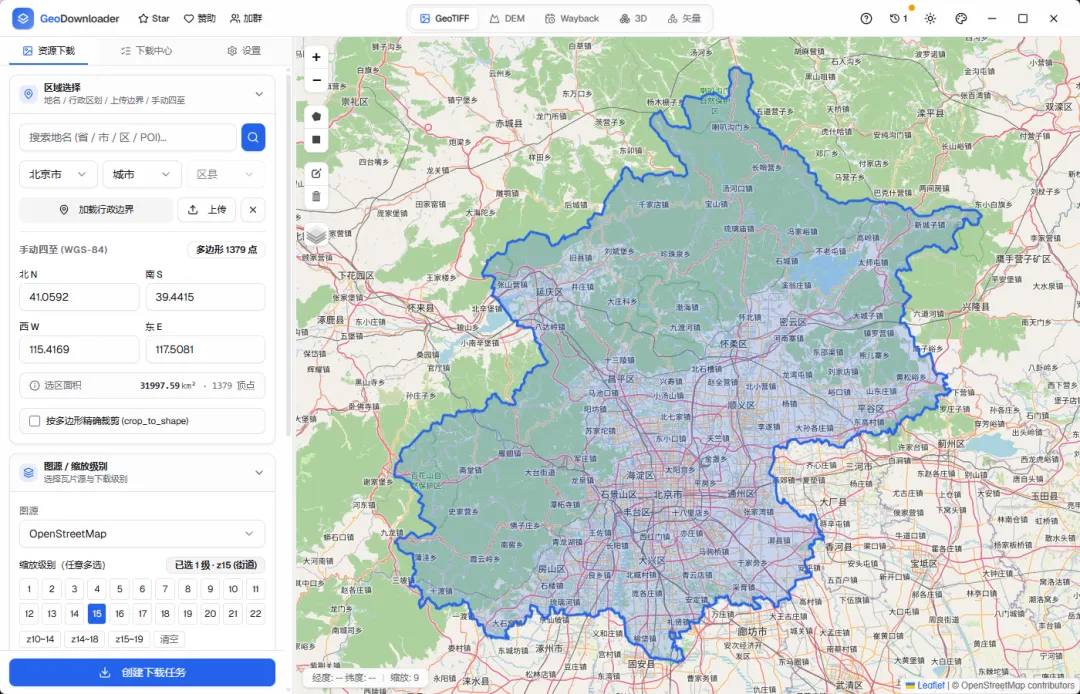This screenshot has width=1080, height=694.
Task: Open the history icon with count 1
Action: pos(898,19)
